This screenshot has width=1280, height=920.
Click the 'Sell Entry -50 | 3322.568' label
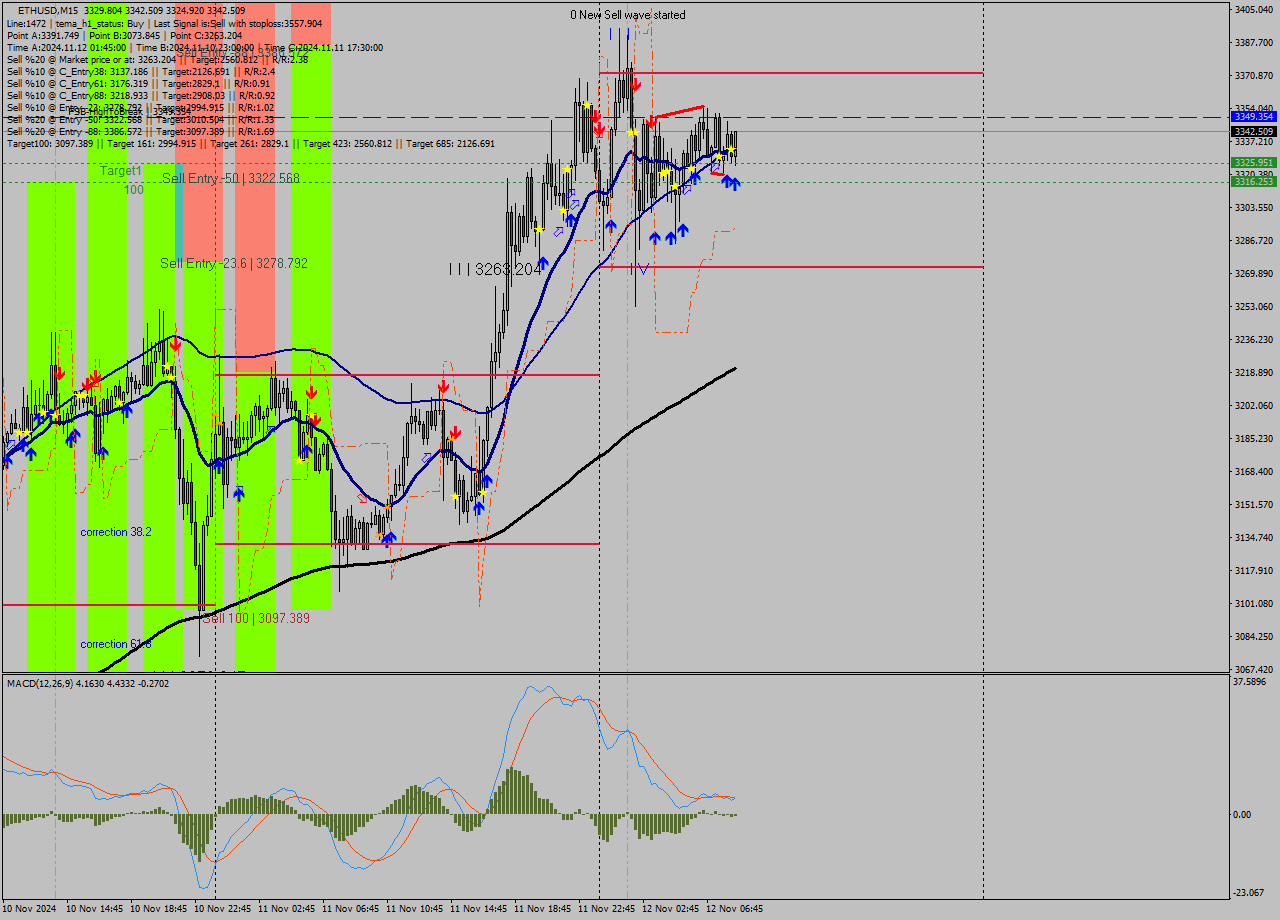(231, 178)
